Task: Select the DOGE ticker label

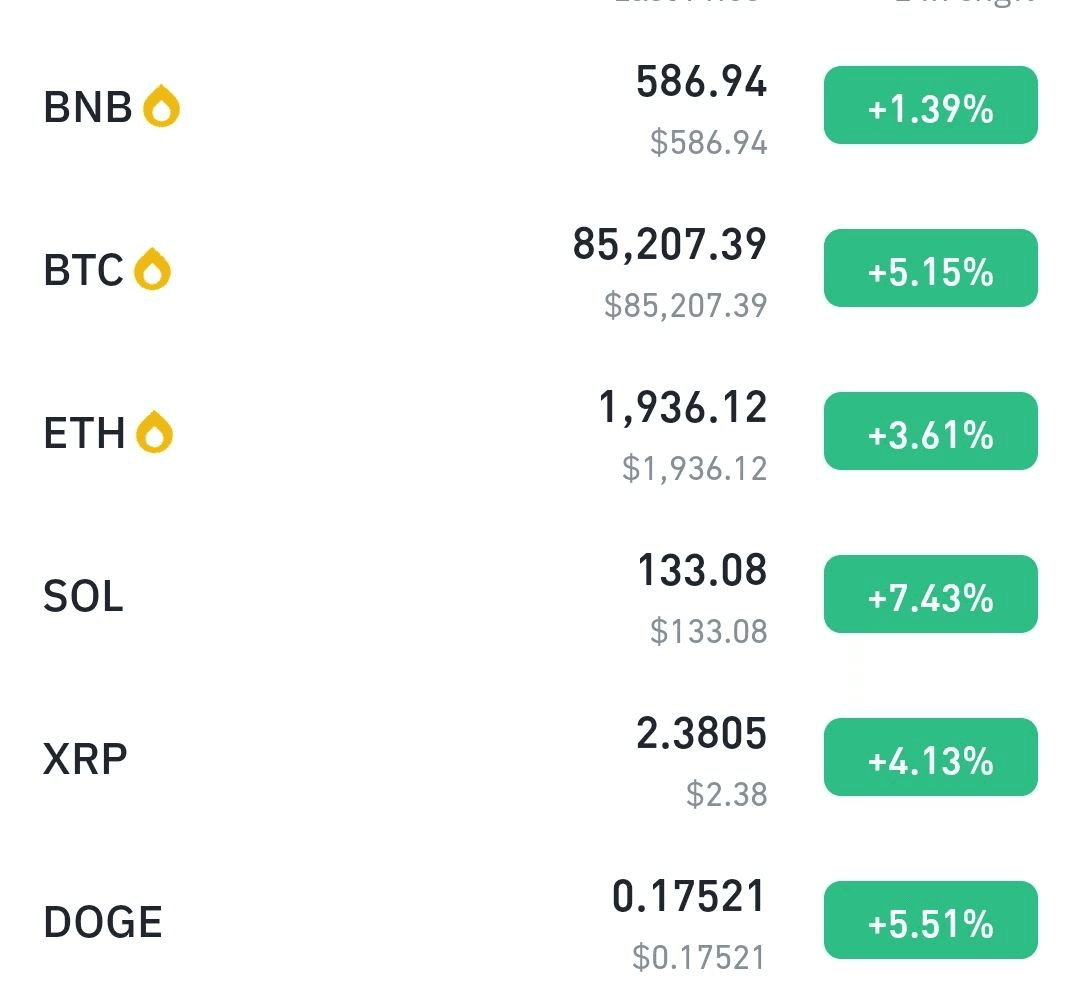Action: click(x=103, y=921)
